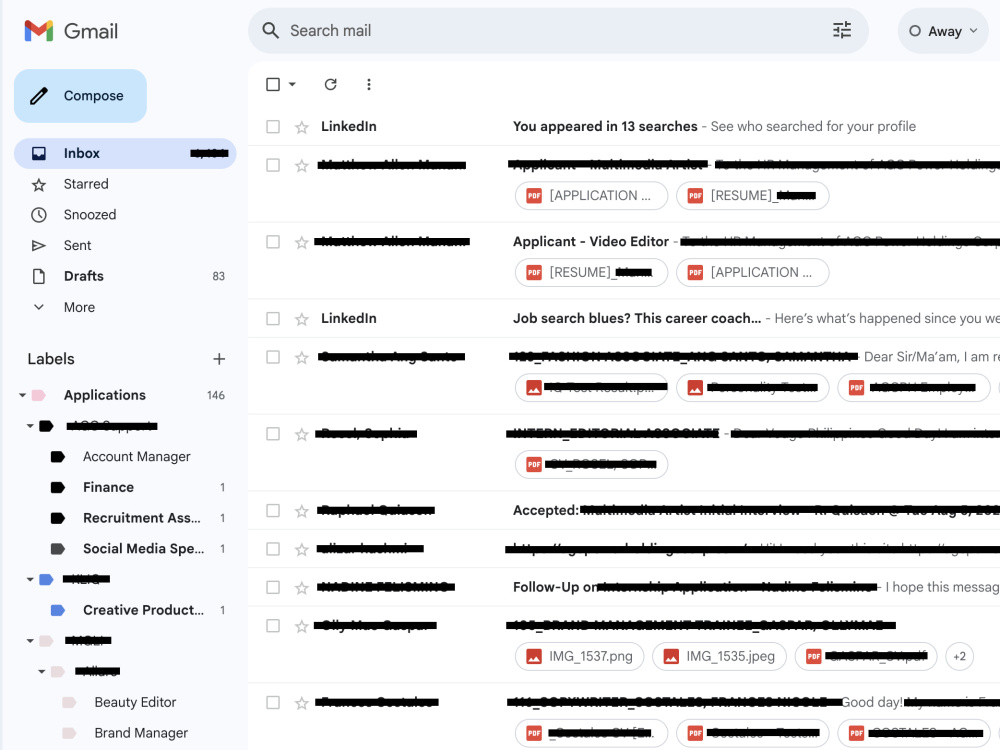Image resolution: width=1000 pixels, height=750 pixels.
Task: Open the Brand Manager label
Action: click(141, 733)
